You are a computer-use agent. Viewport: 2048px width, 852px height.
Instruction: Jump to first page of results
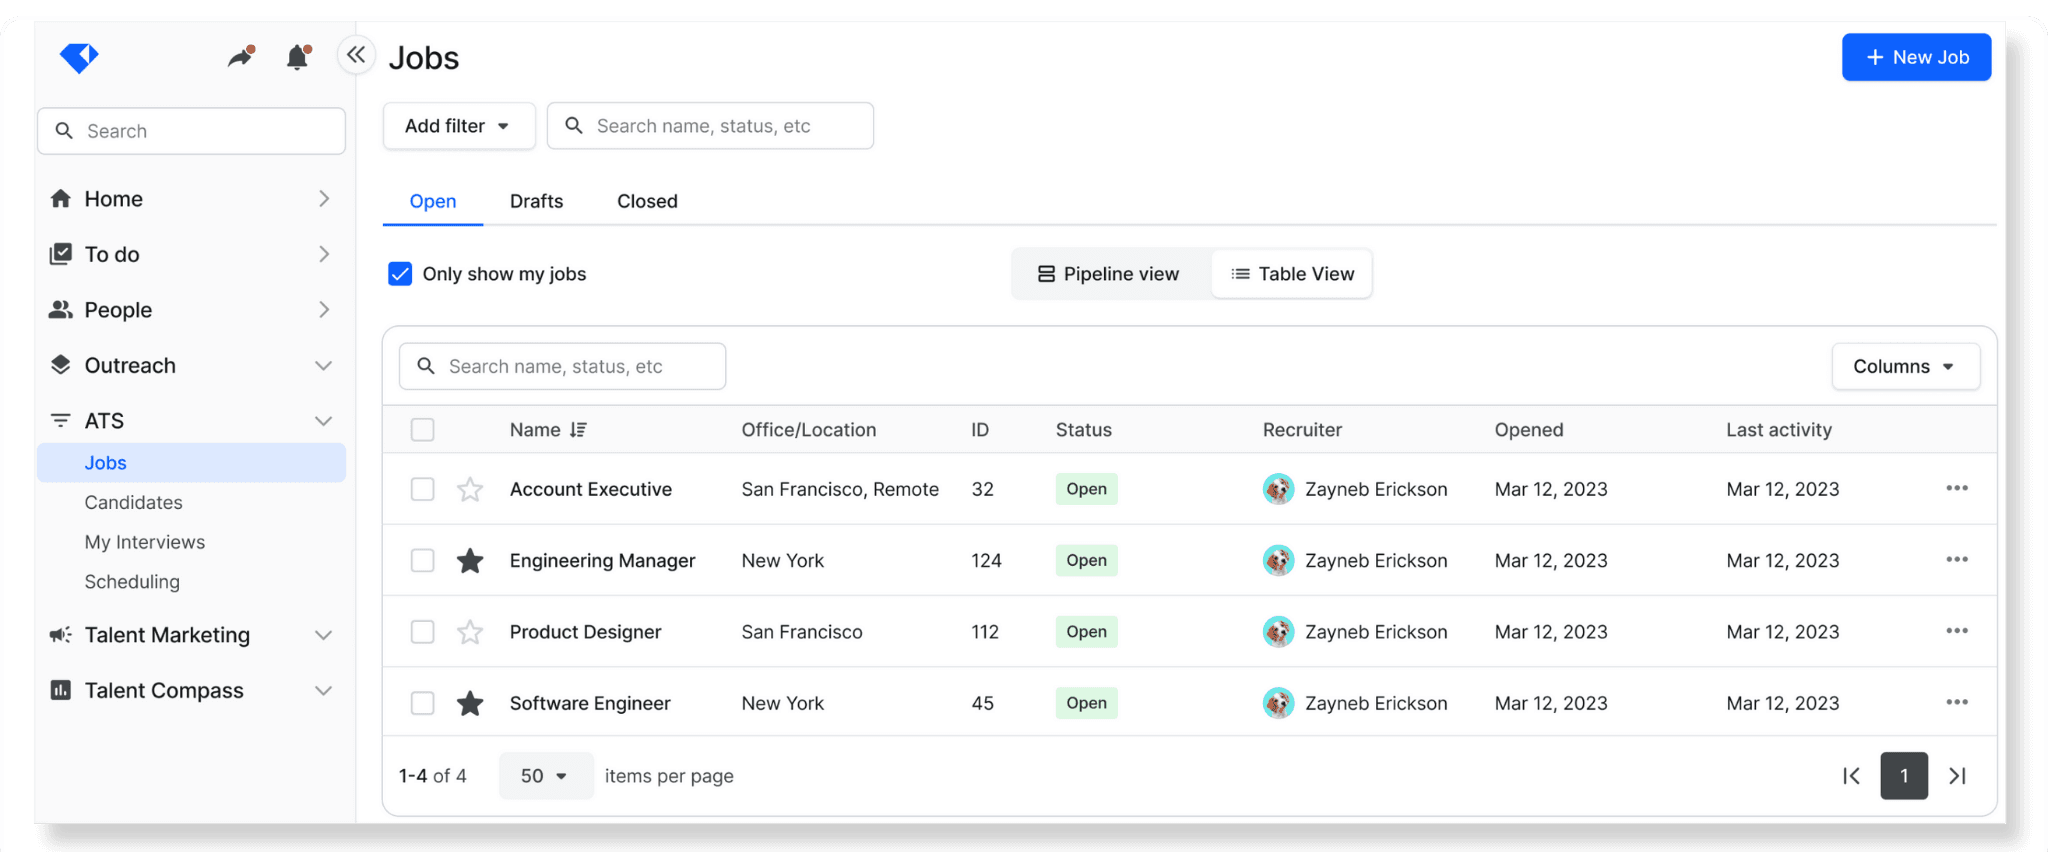pos(1851,776)
